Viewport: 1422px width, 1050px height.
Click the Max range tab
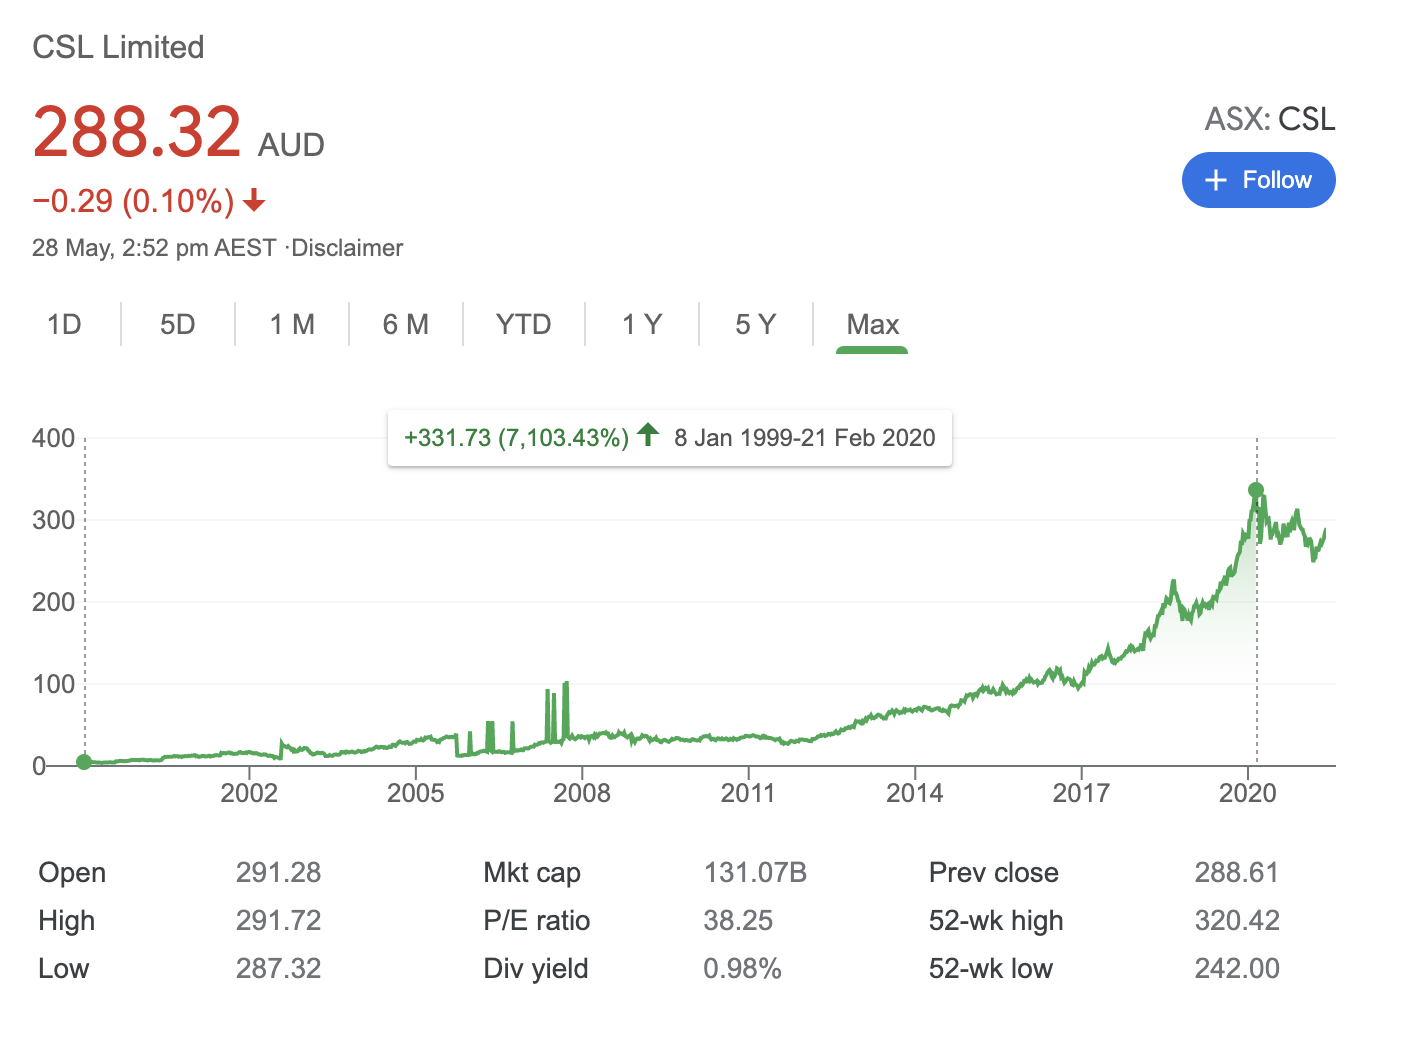872,325
